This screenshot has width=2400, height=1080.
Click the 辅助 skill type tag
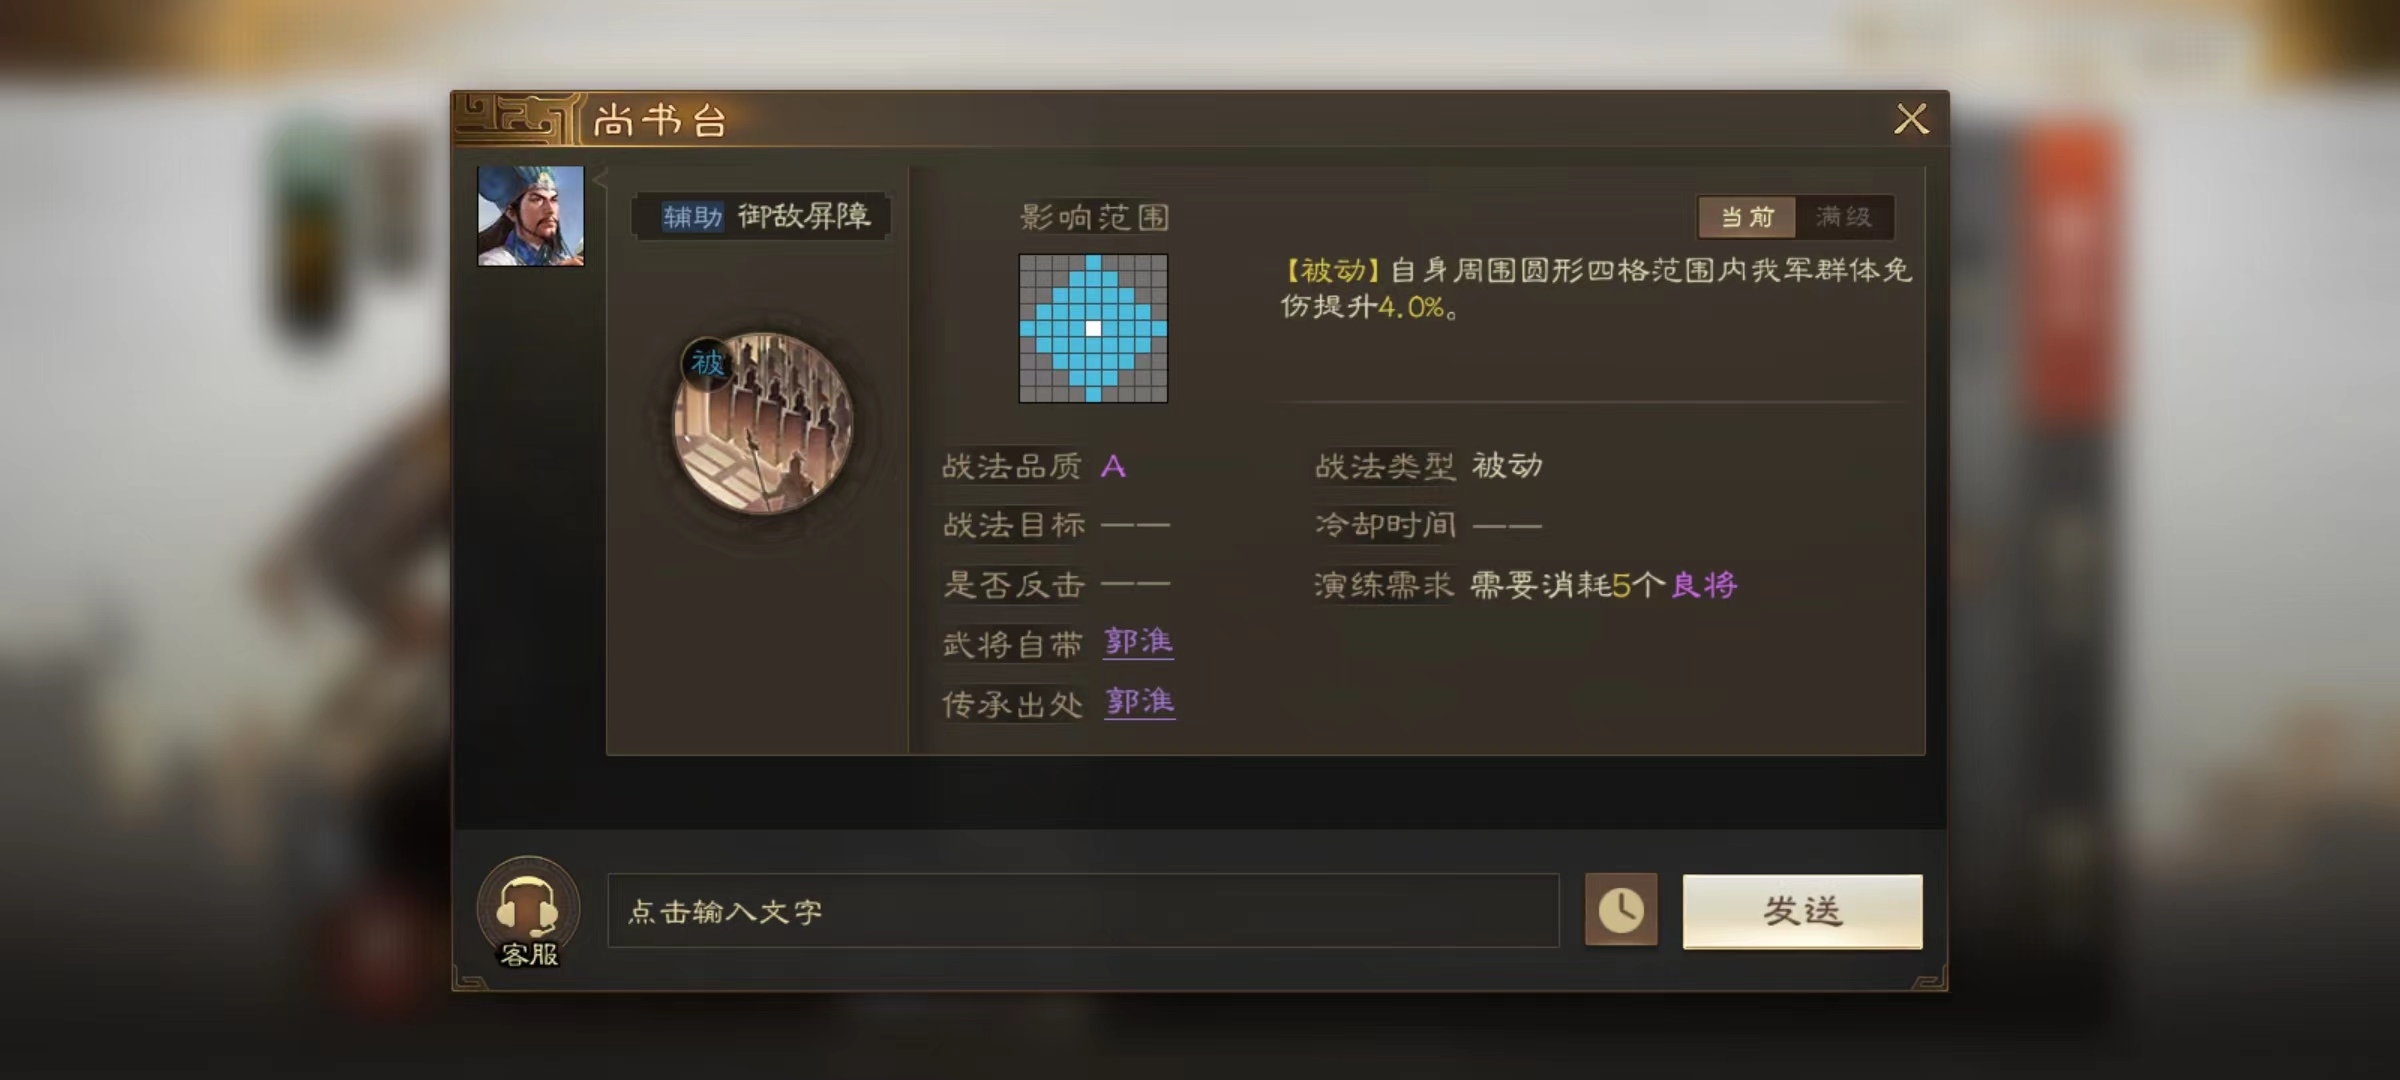coord(692,216)
